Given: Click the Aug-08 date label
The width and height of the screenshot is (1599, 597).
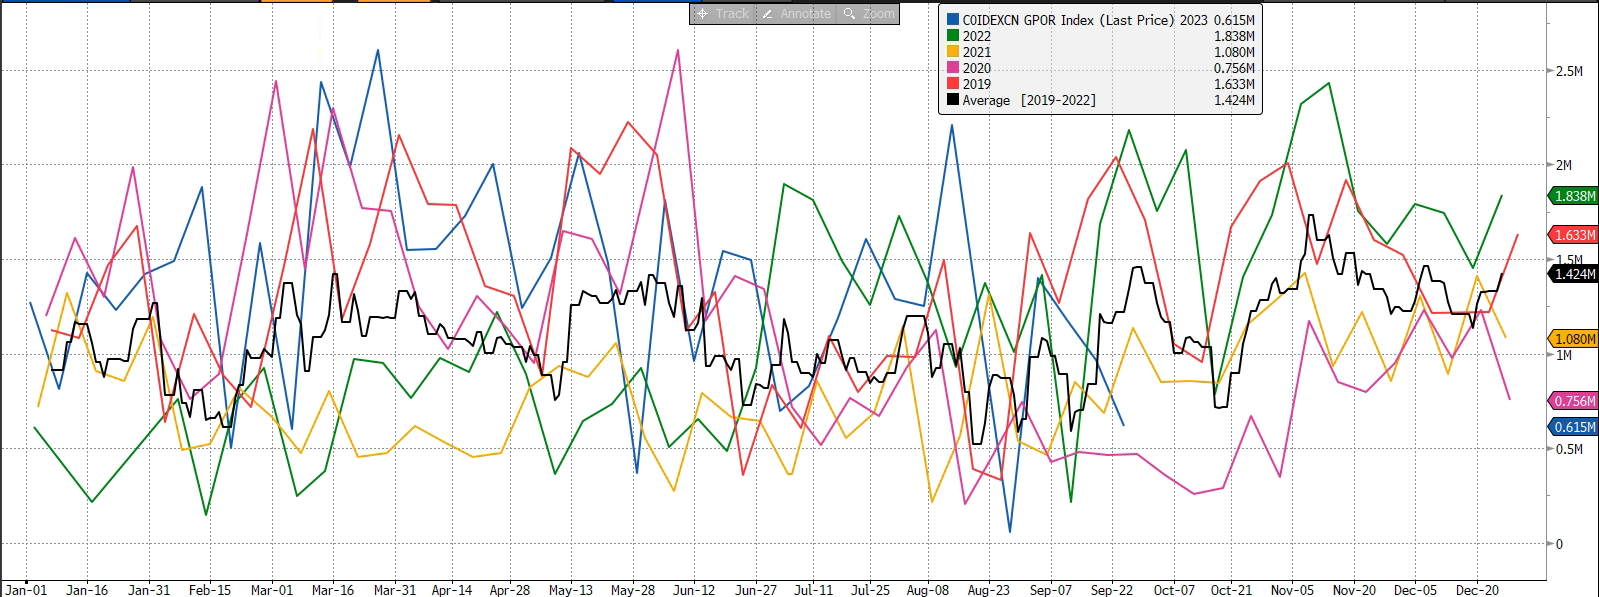Looking at the screenshot, I should click(928, 590).
